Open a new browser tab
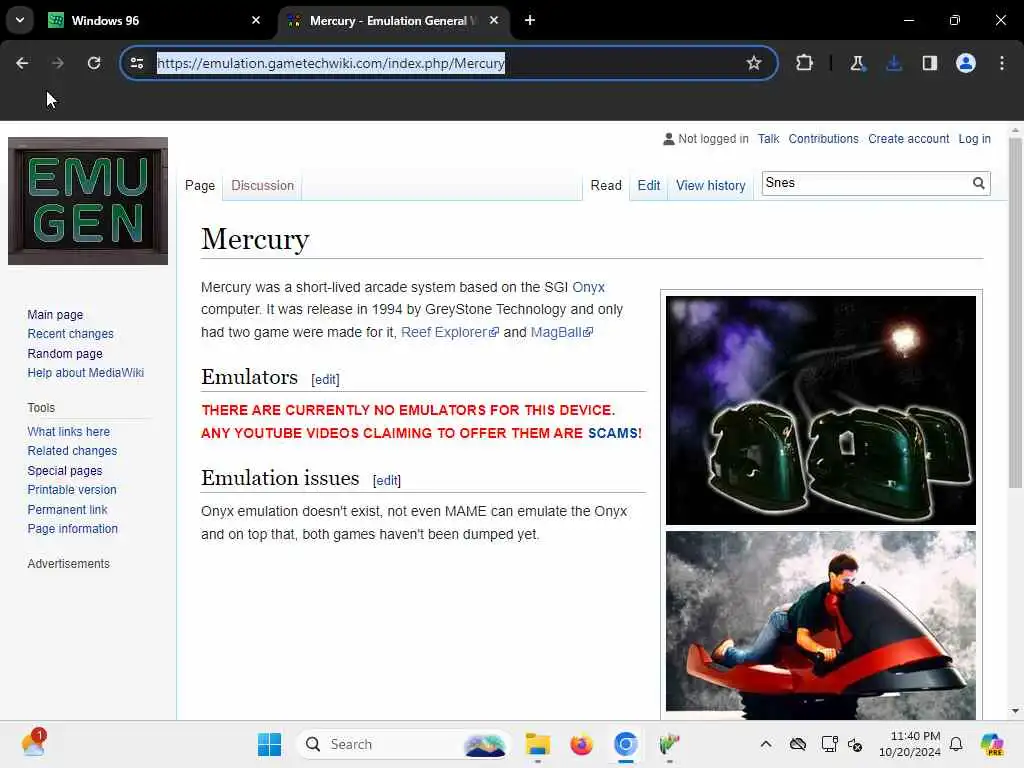Viewport: 1024px width, 768px height. click(530, 20)
